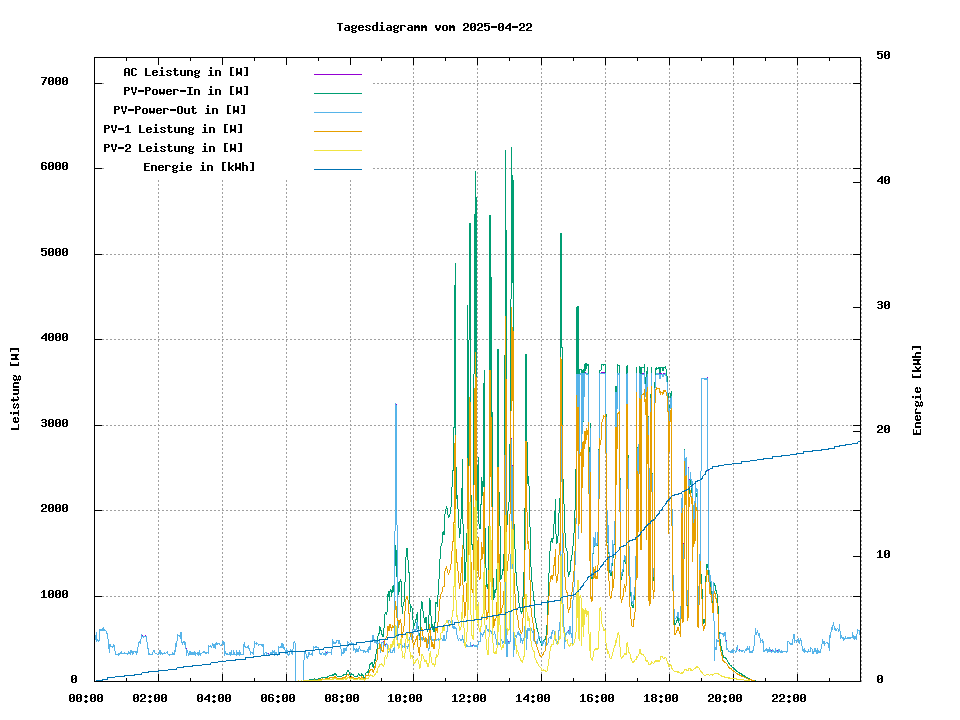Click the 20 tick on the right energy axis
The width and height of the screenshot is (960, 720).
point(883,430)
